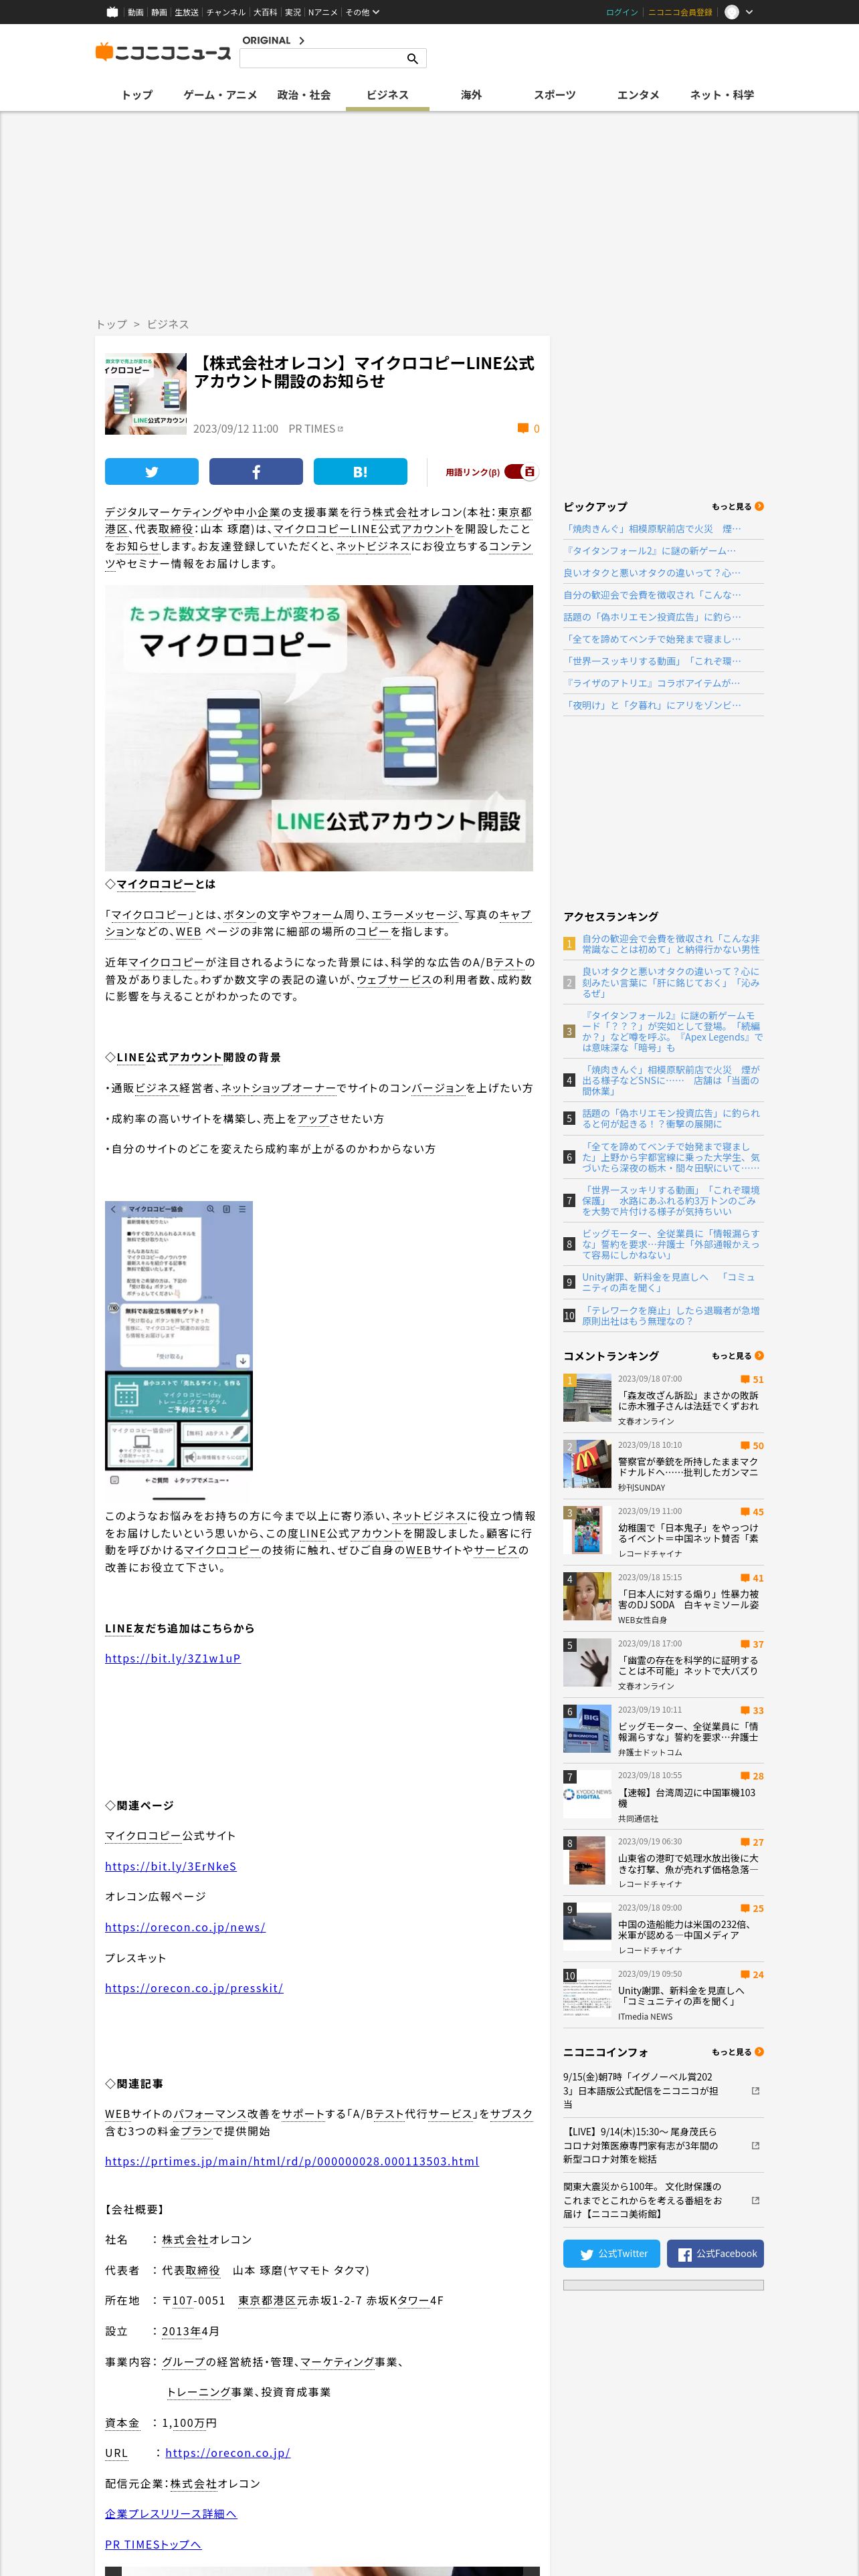This screenshot has width=859, height=2576.
Task: Click the search magnifier icon
Action: point(412,59)
